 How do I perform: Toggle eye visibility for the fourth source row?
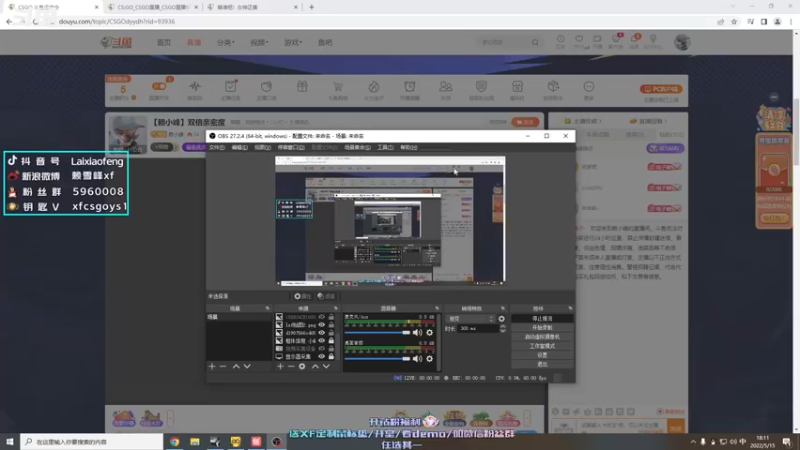coord(321,340)
